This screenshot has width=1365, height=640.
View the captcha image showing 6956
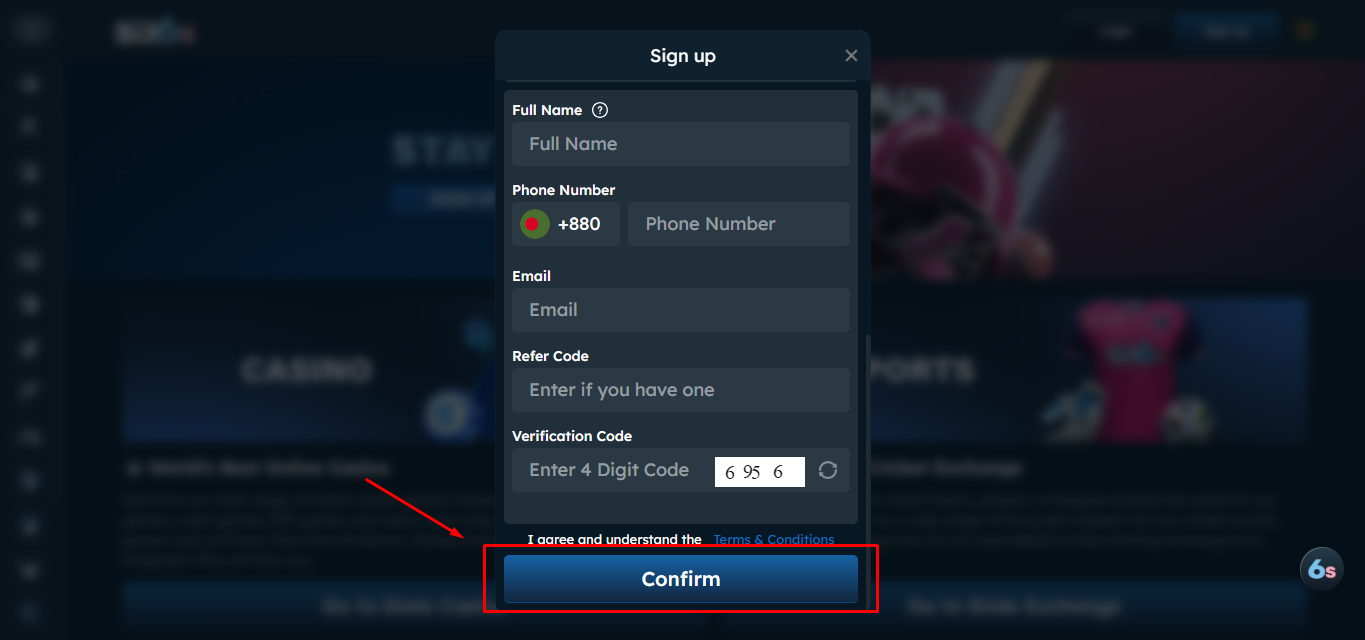tap(760, 472)
